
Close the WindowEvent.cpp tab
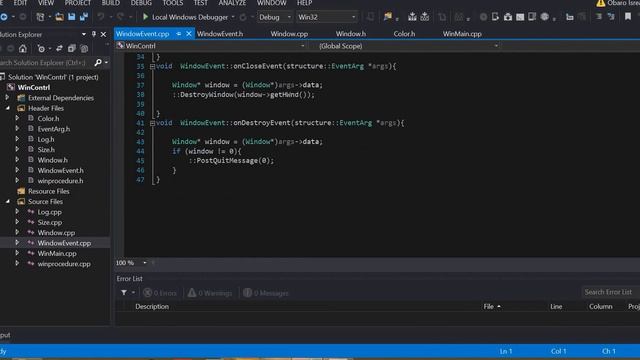pyautogui.click(x=189, y=34)
